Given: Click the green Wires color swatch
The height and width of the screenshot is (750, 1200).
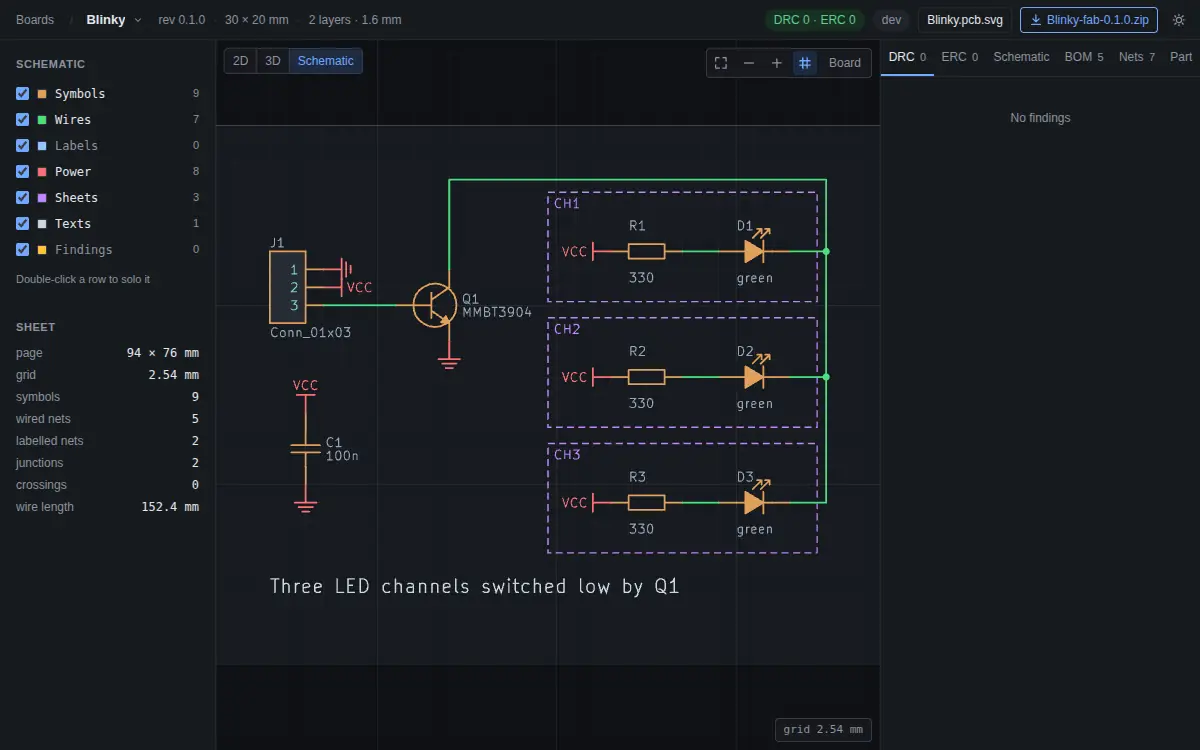Looking at the screenshot, I should pos(42,120).
